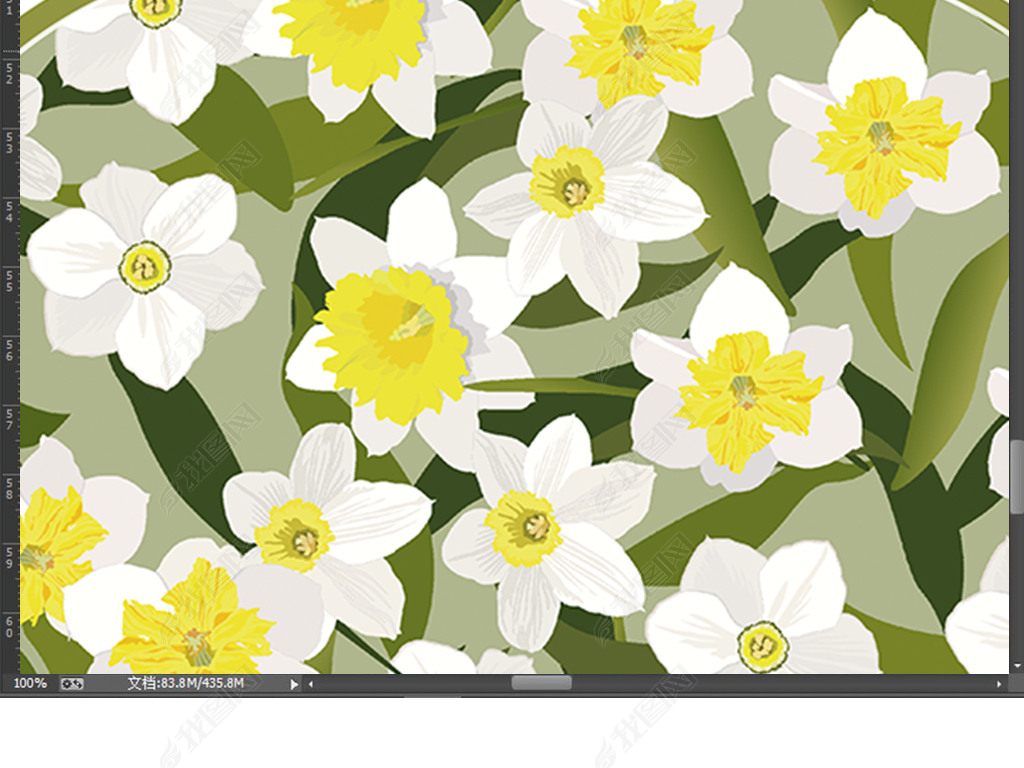Screen dimensions: 1024x768
Task: Click the document size info 83.8M/435.8M
Action: pos(186,683)
